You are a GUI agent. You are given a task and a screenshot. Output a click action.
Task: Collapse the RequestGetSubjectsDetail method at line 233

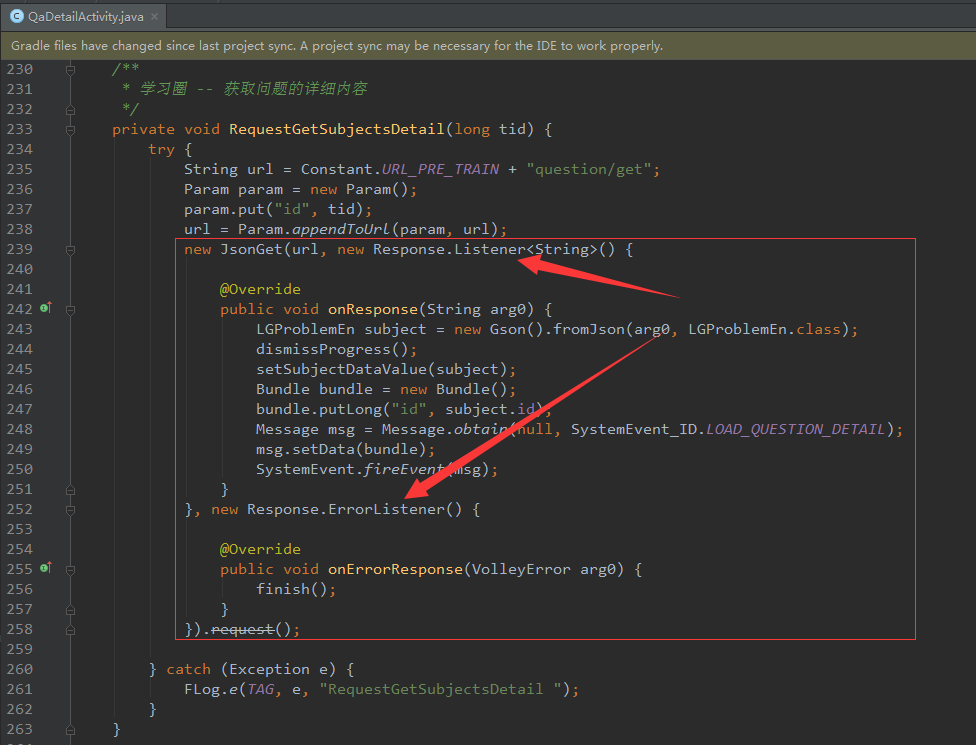[70, 129]
